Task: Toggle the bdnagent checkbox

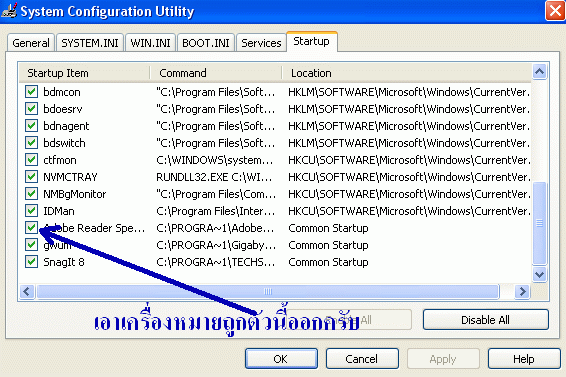Action: coord(31,126)
